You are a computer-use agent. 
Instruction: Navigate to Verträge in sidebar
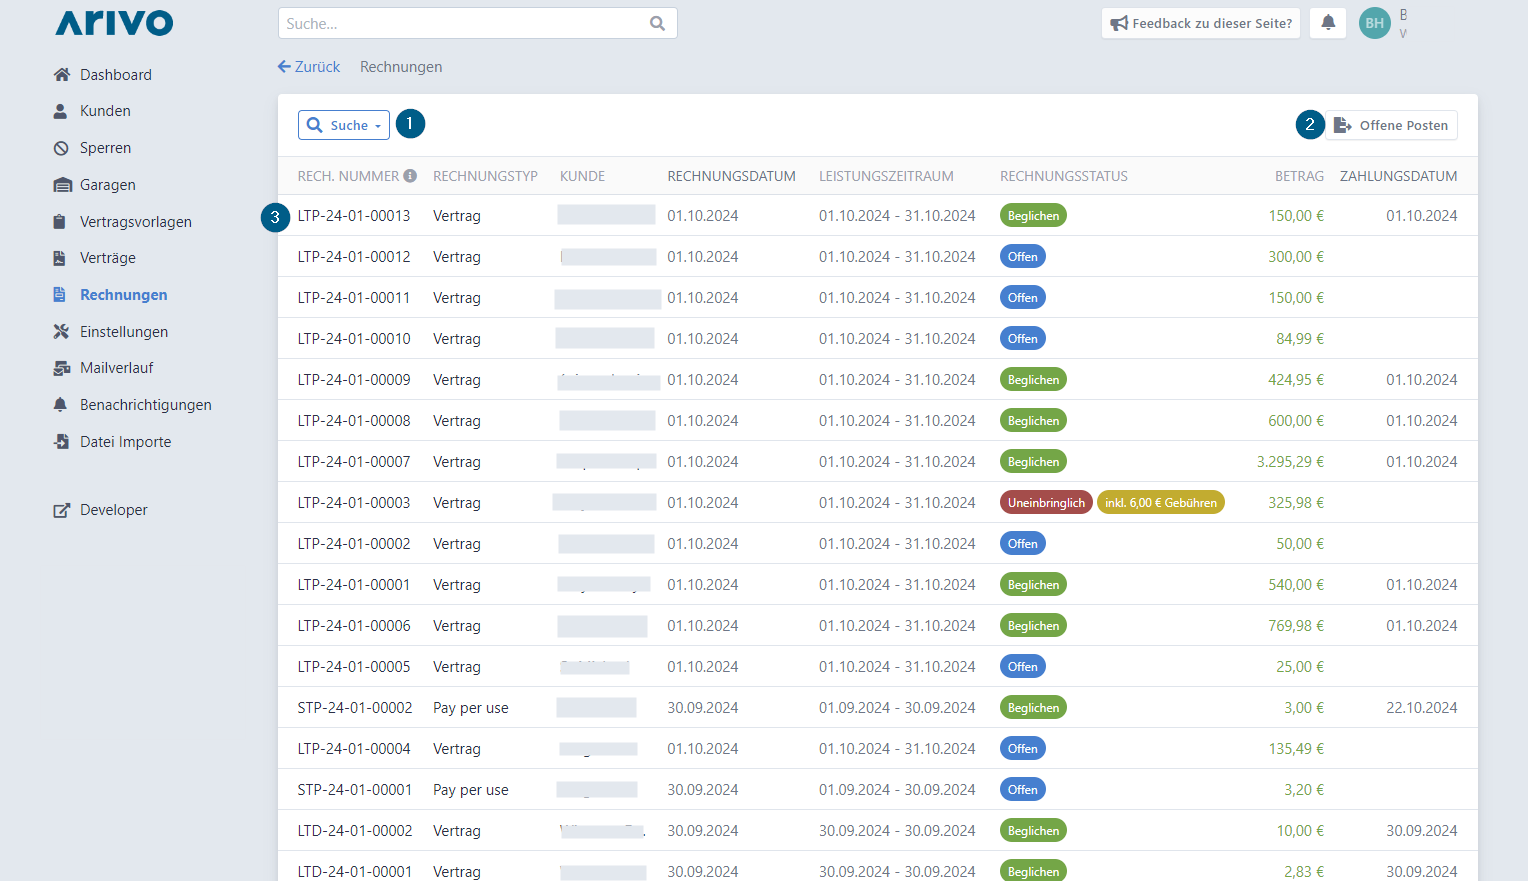click(108, 258)
